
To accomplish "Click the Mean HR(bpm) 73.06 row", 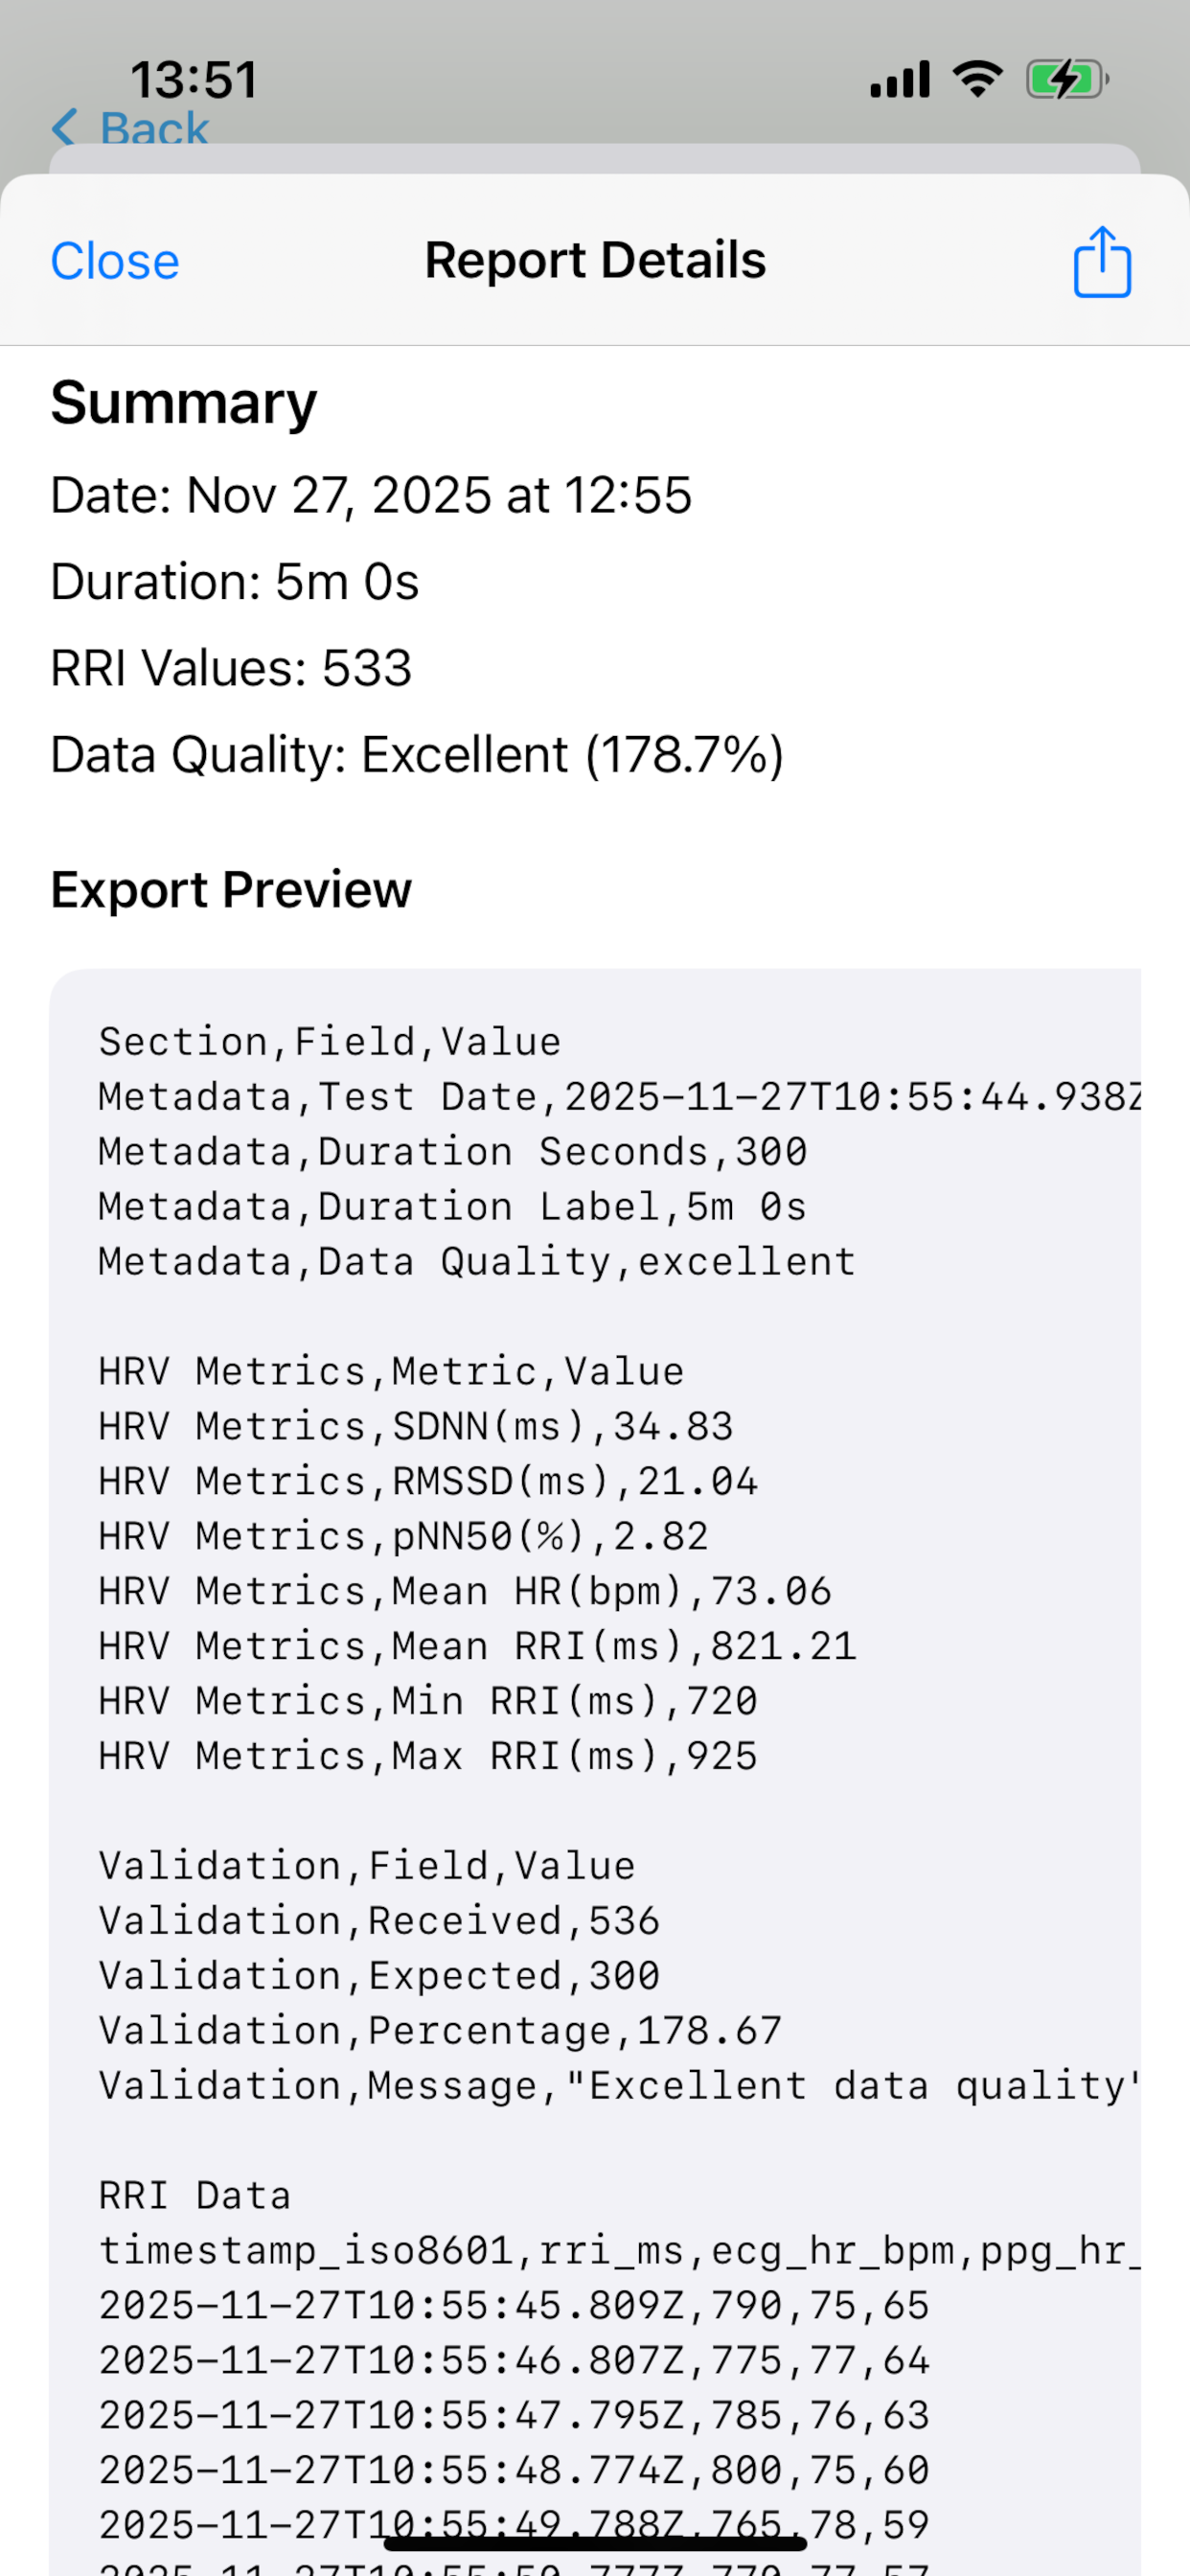I will click(x=465, y=1592).
